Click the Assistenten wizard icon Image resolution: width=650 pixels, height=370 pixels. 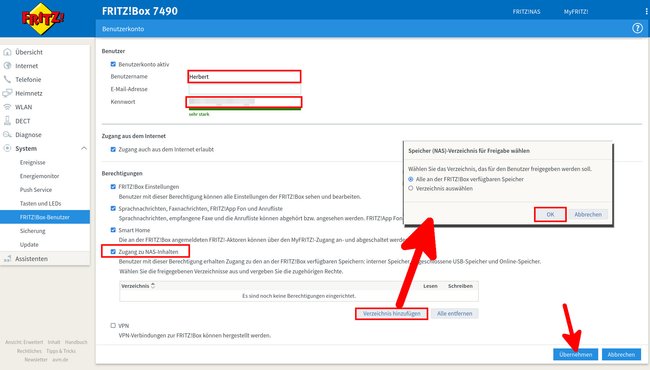coord(7,259)
